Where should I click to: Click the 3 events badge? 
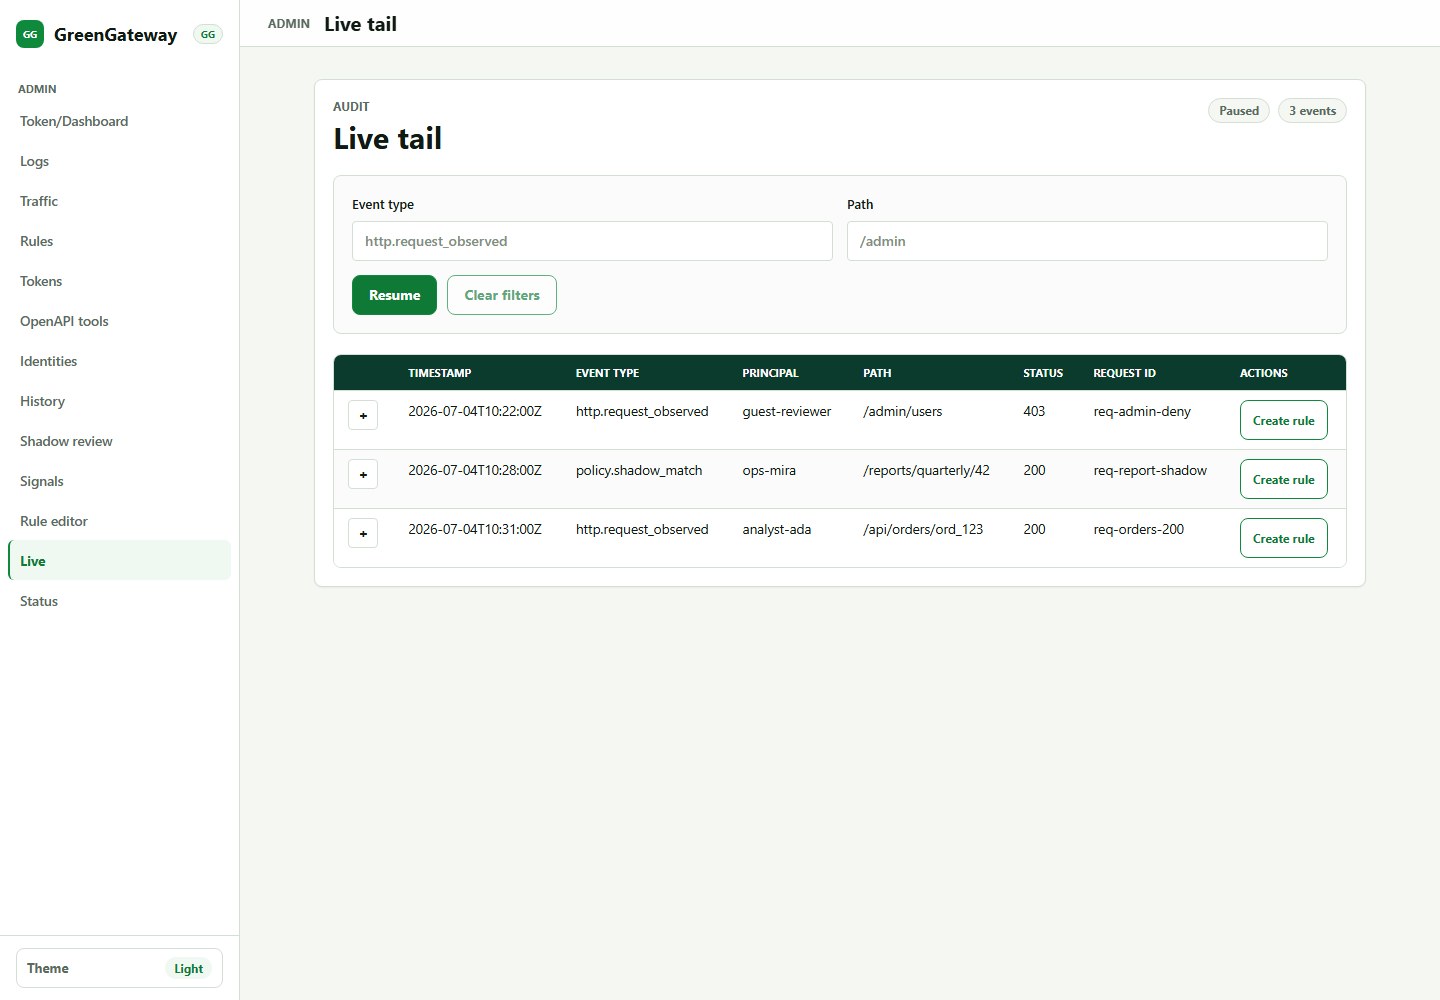coord(1312,111)
